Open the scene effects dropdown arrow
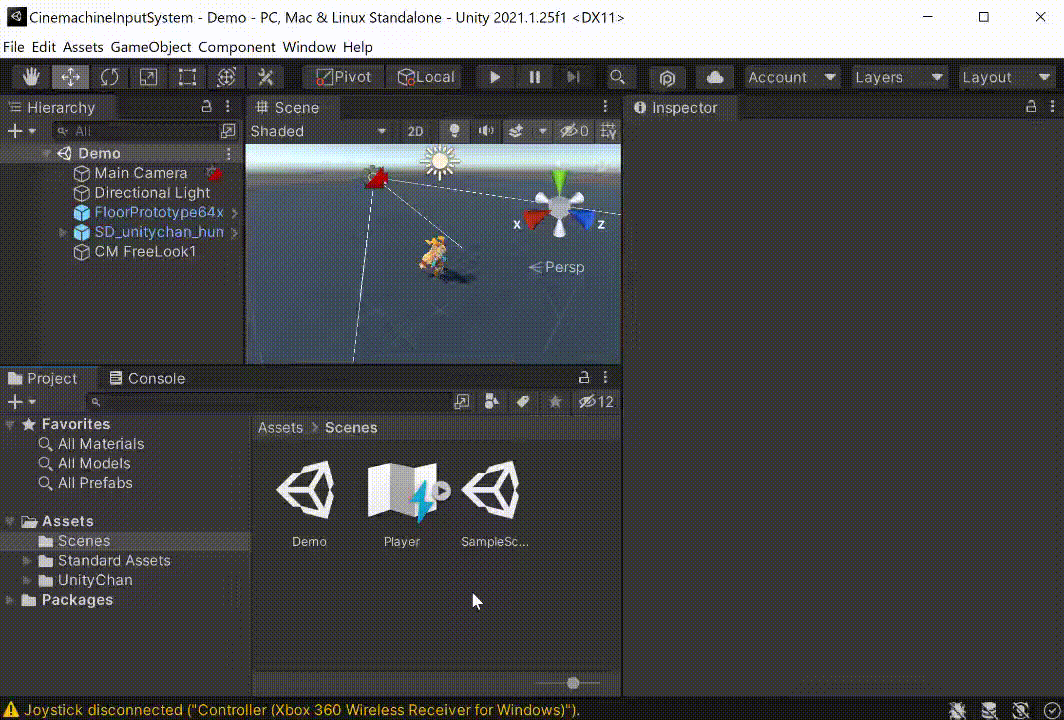 click(x=542, y=132)
